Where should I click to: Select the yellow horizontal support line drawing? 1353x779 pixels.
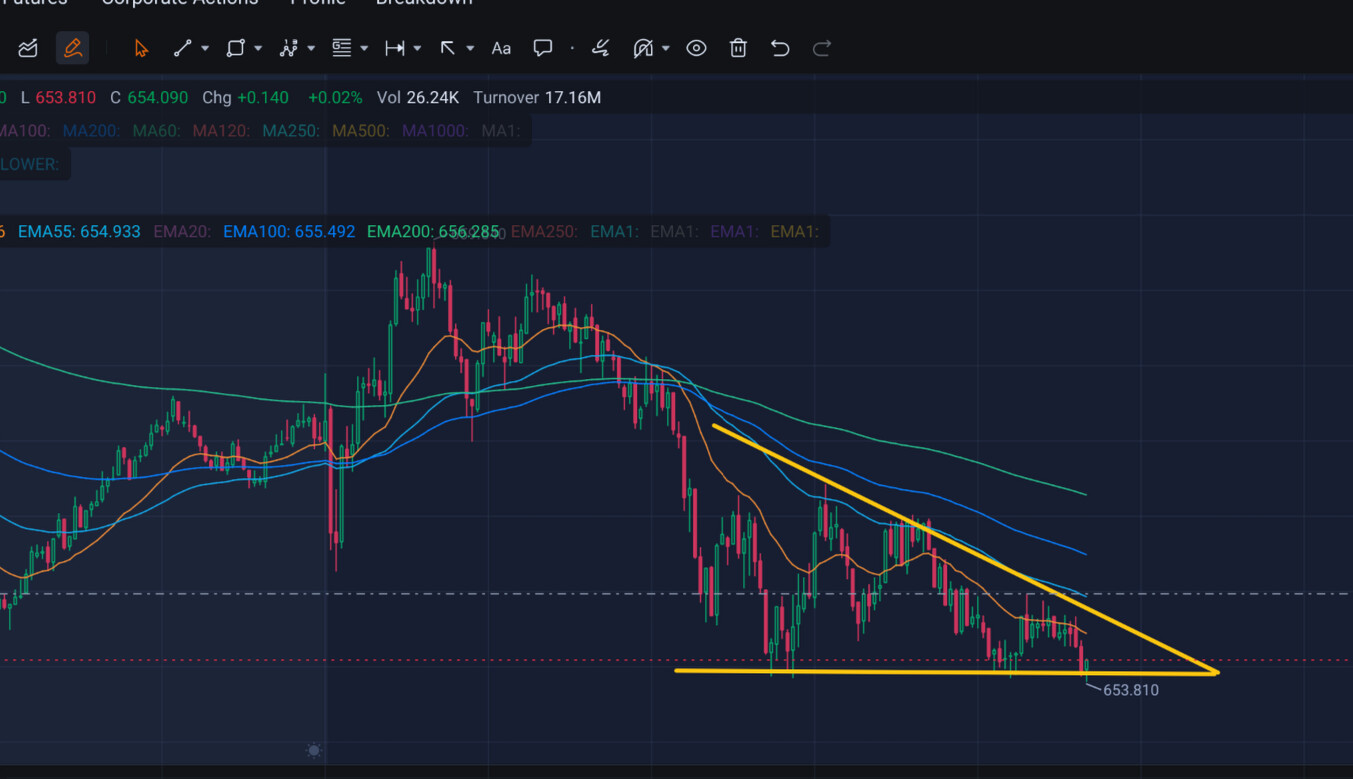946,671
